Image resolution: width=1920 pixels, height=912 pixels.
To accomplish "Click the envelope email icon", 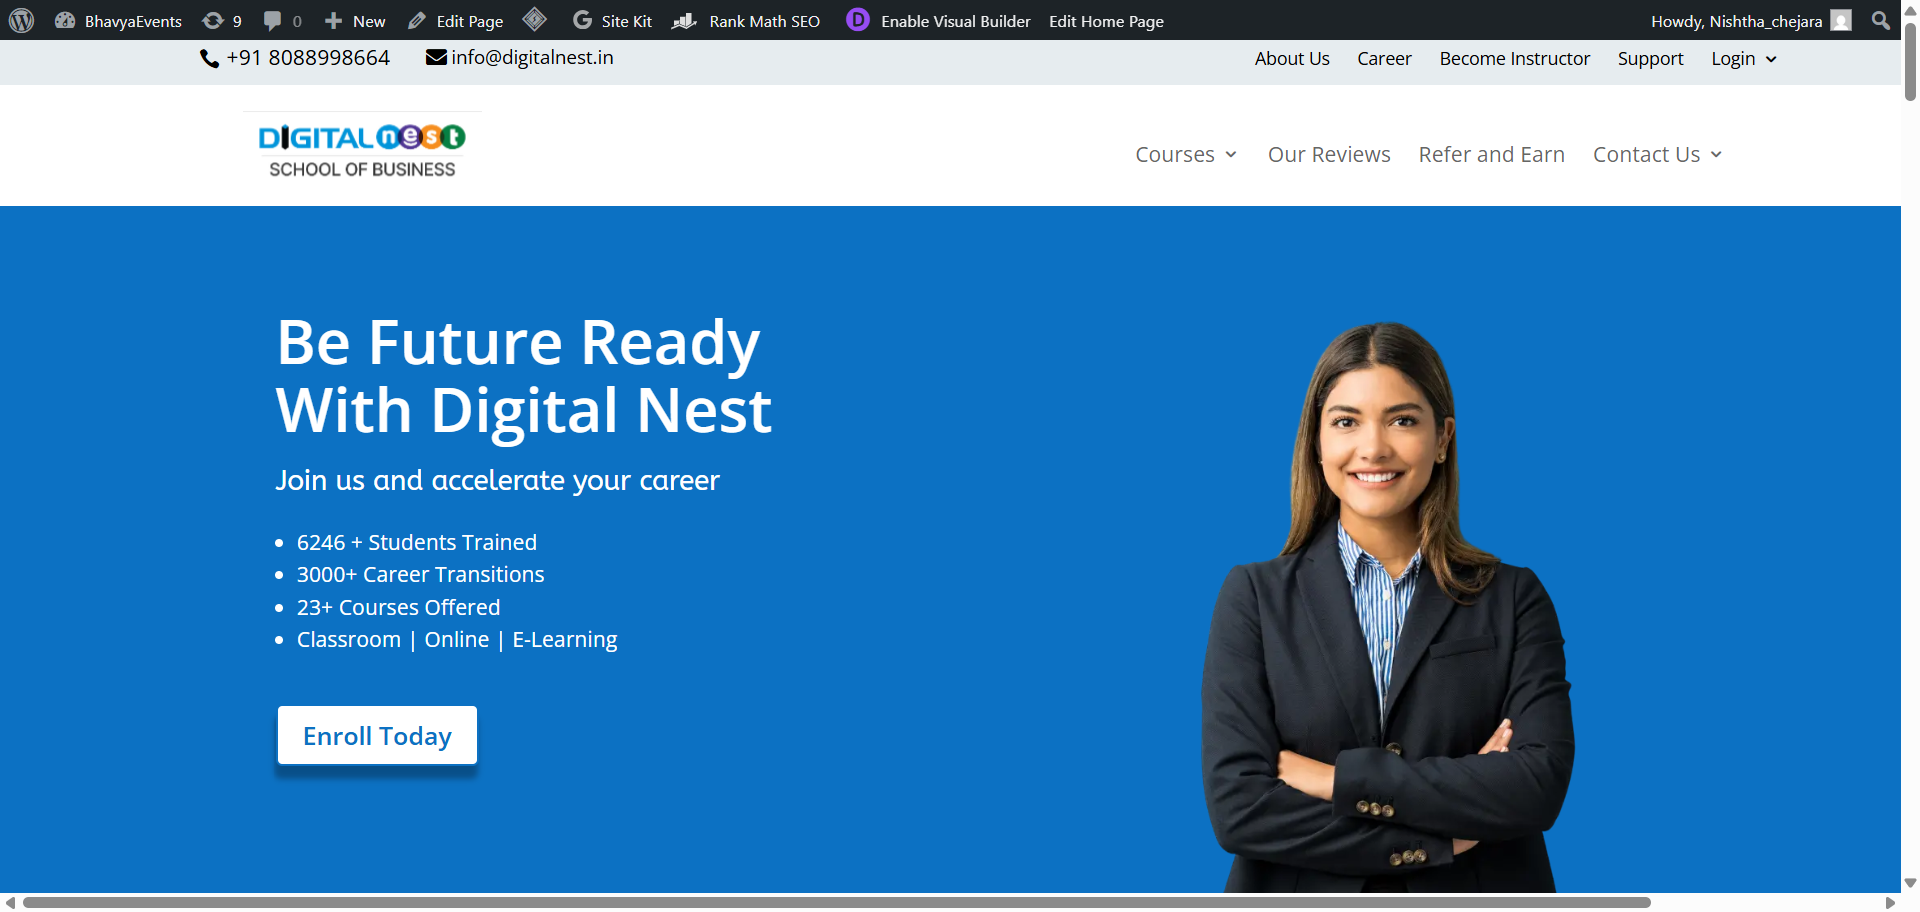I will (x=436, y=58).
